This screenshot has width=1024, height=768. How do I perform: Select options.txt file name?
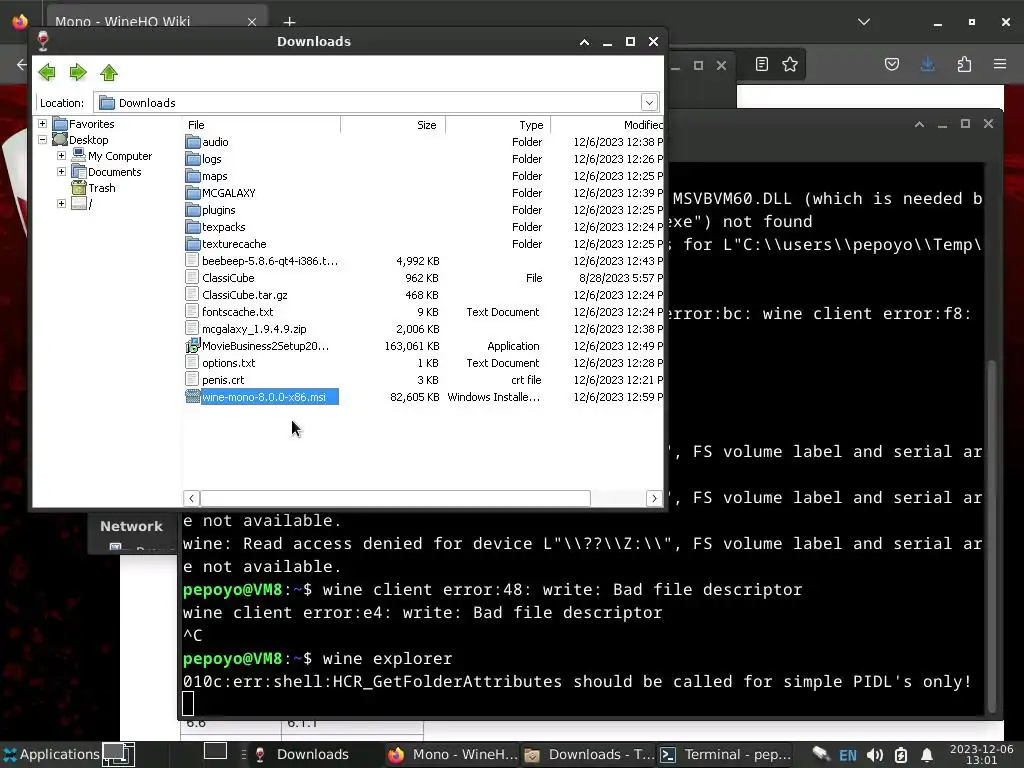click(229, 363)
